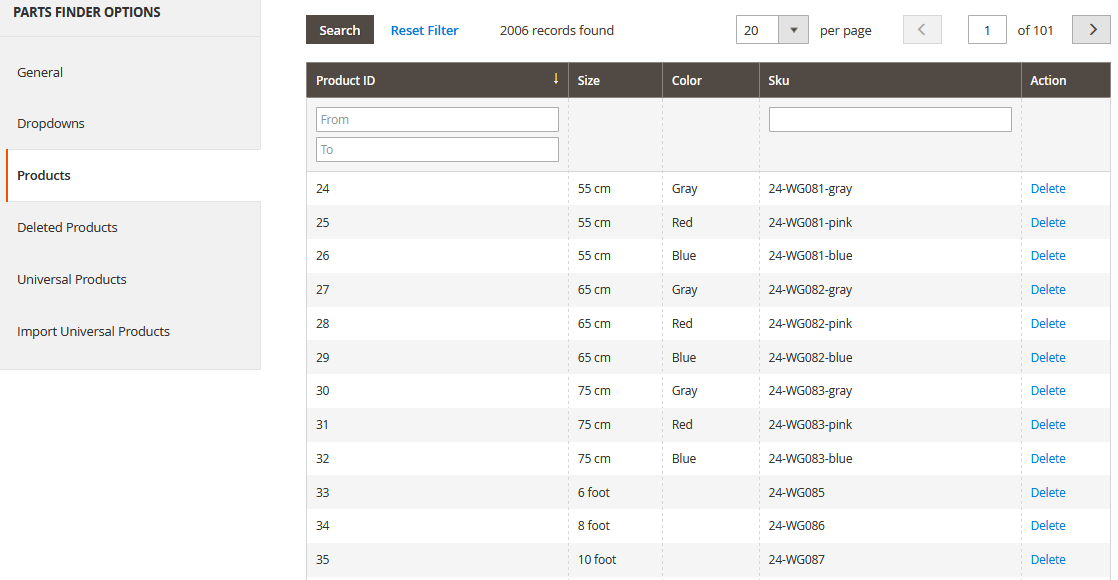Image resolution: width=1118 pixels, height=580 pixels.
Task: Sort by the Product ID column header
Action: (x=437, y=80)
